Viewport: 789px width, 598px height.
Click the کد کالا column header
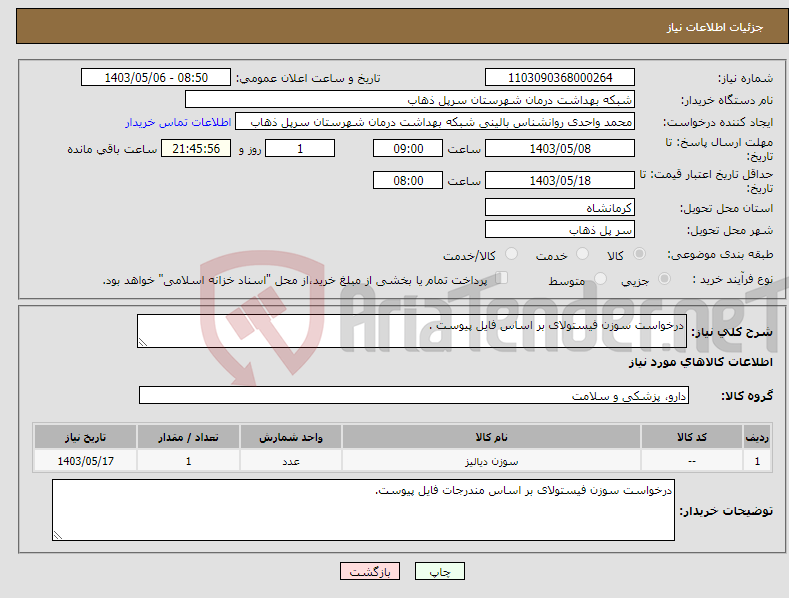coord(692,436)
